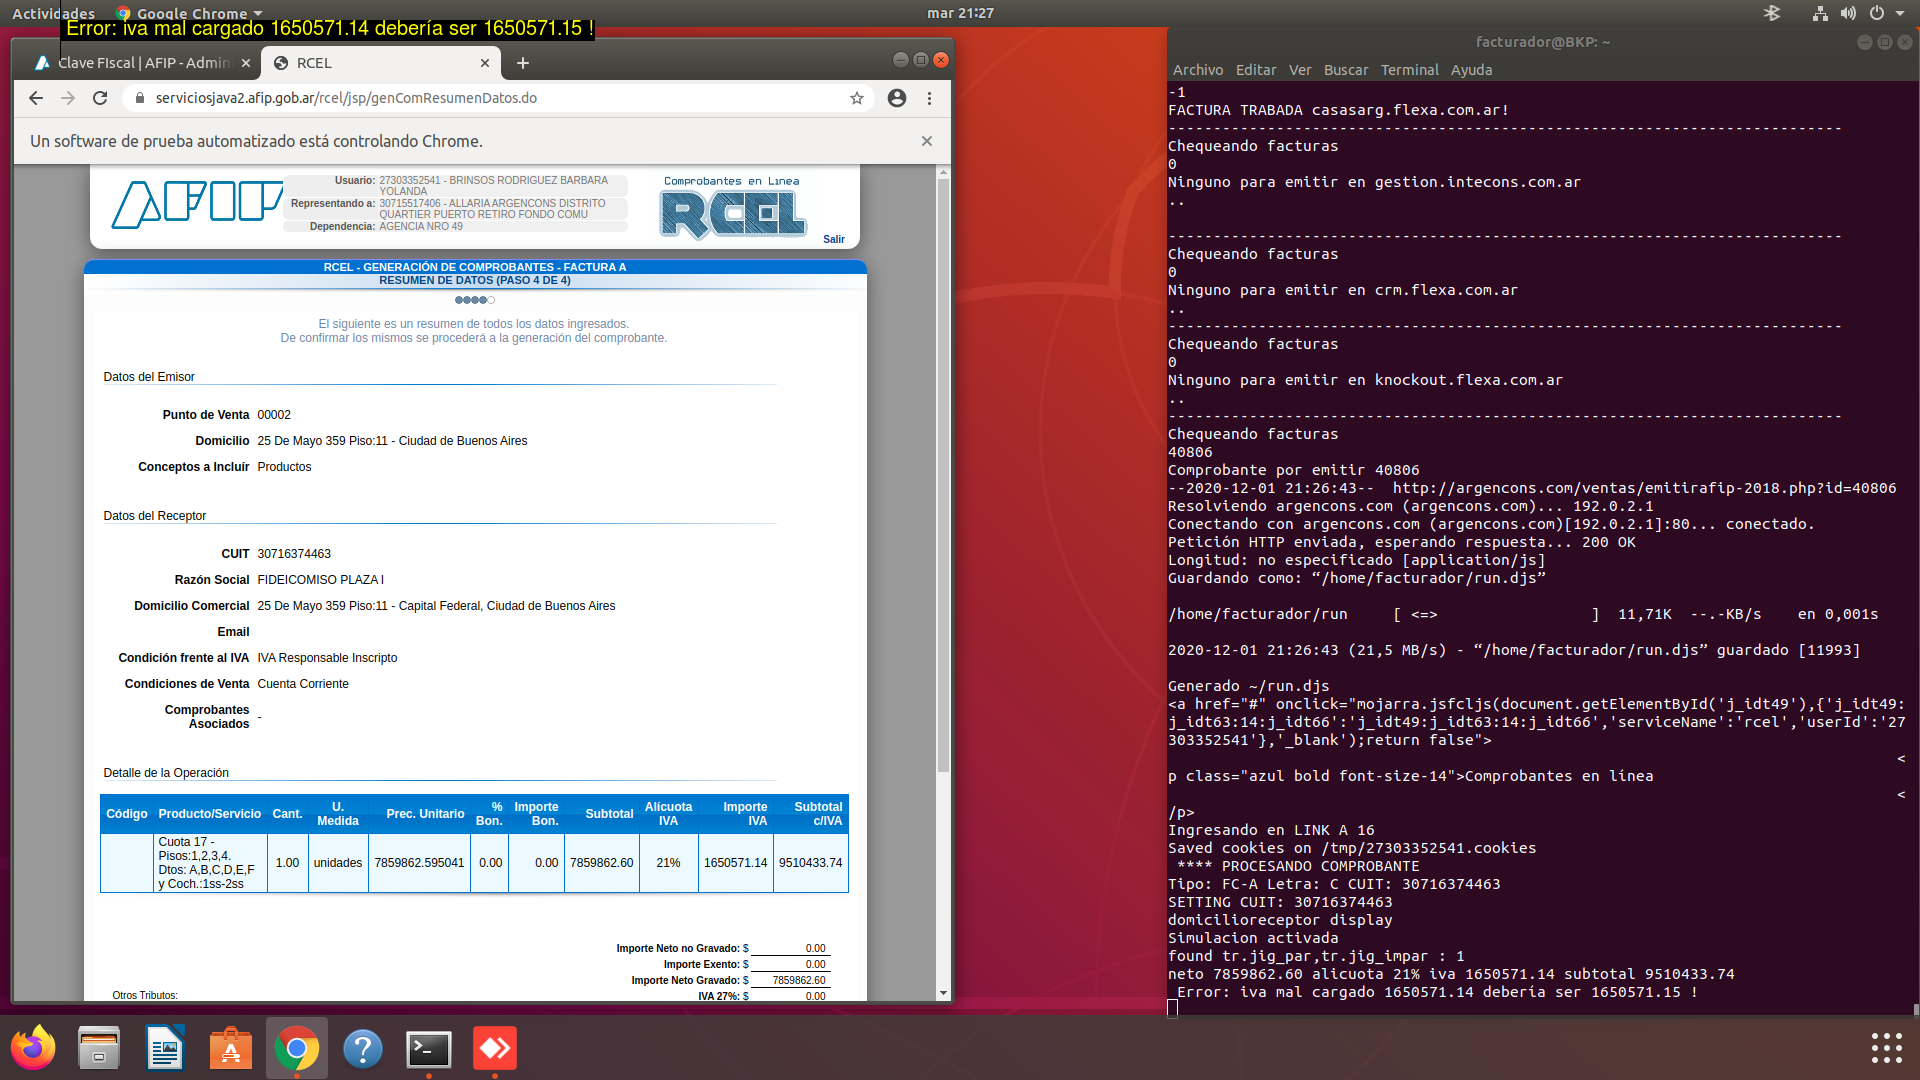Bookmark this page with the star
The image size is (1920, 1080).
point(857,98)
